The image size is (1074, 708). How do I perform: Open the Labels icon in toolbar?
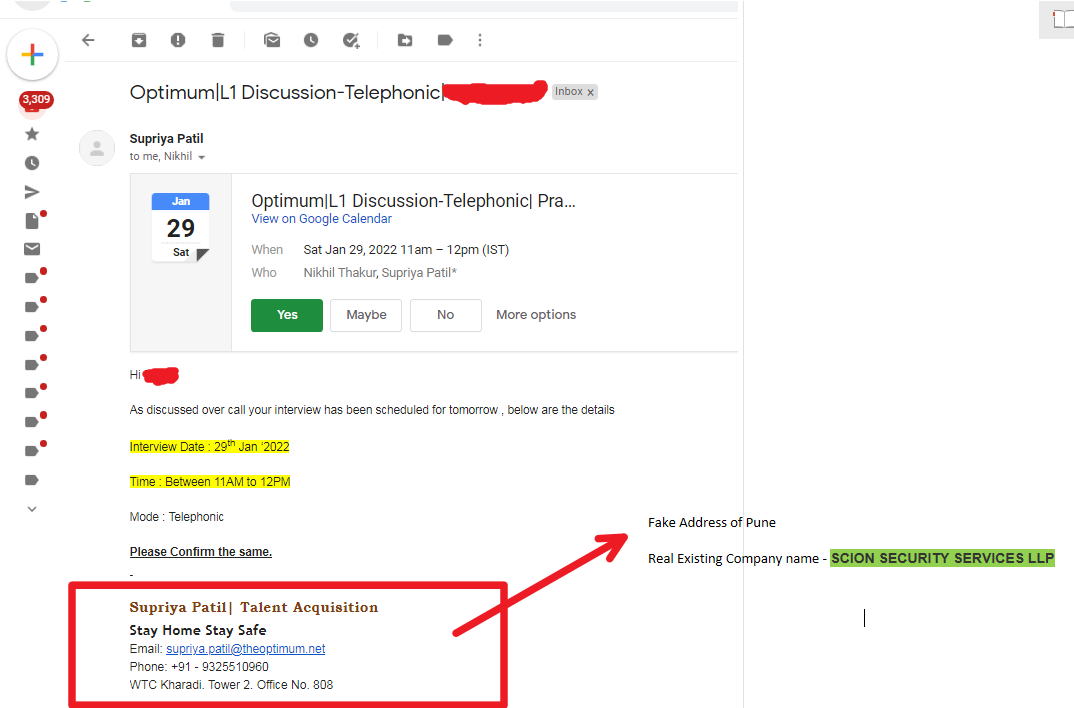(445, 40)
